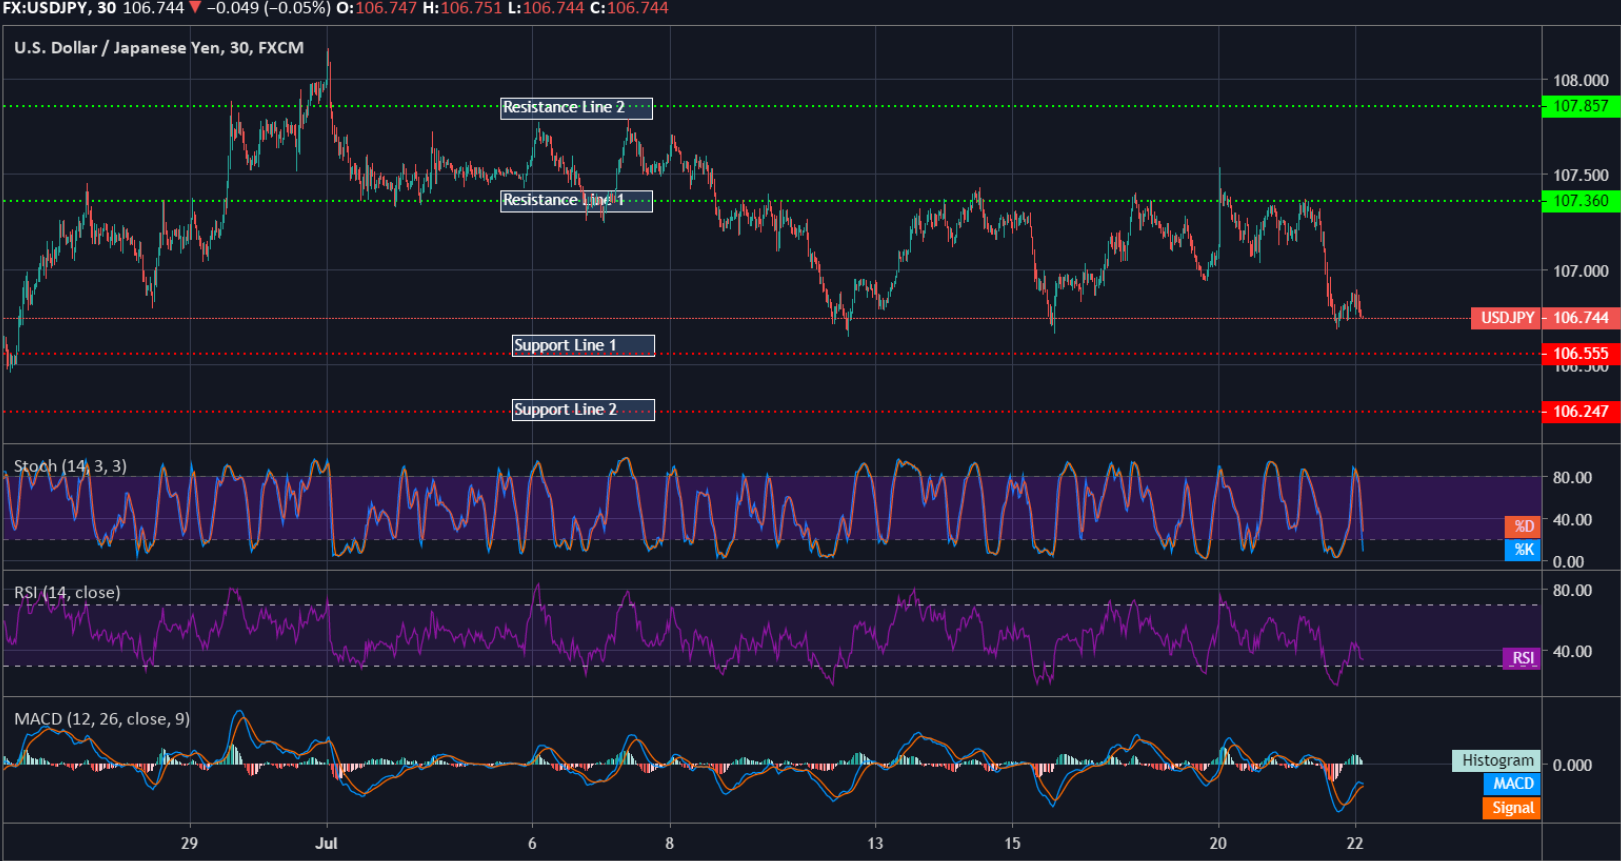Click the RSI (14, close) indicator title
The height and width of the screenshot is (861, 1621).
[x=67, y=592]
